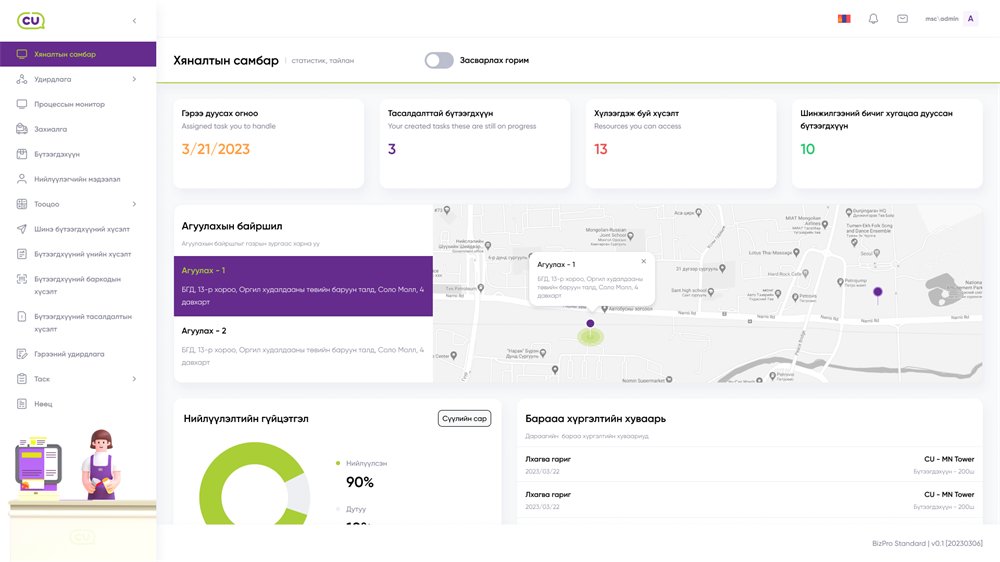Select the Агуулах - 2 warehouse row

303,346
